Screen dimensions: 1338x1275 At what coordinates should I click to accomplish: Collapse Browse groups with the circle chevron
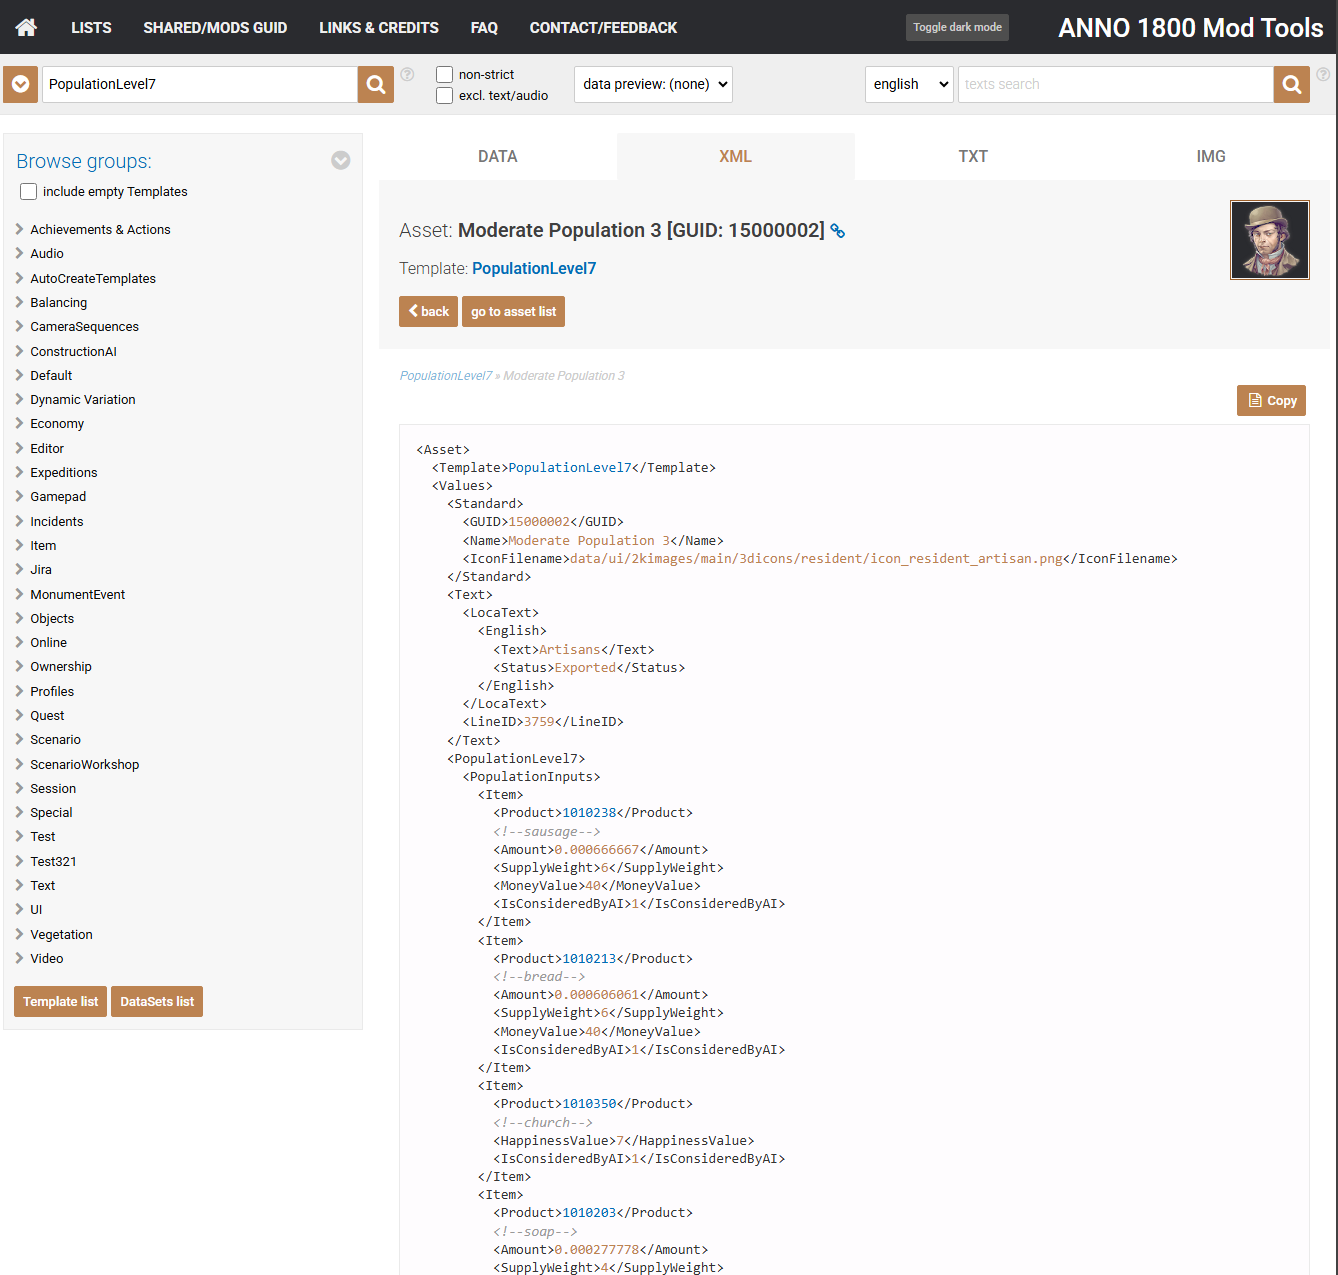pyautogui.click(x=341, y=161)
